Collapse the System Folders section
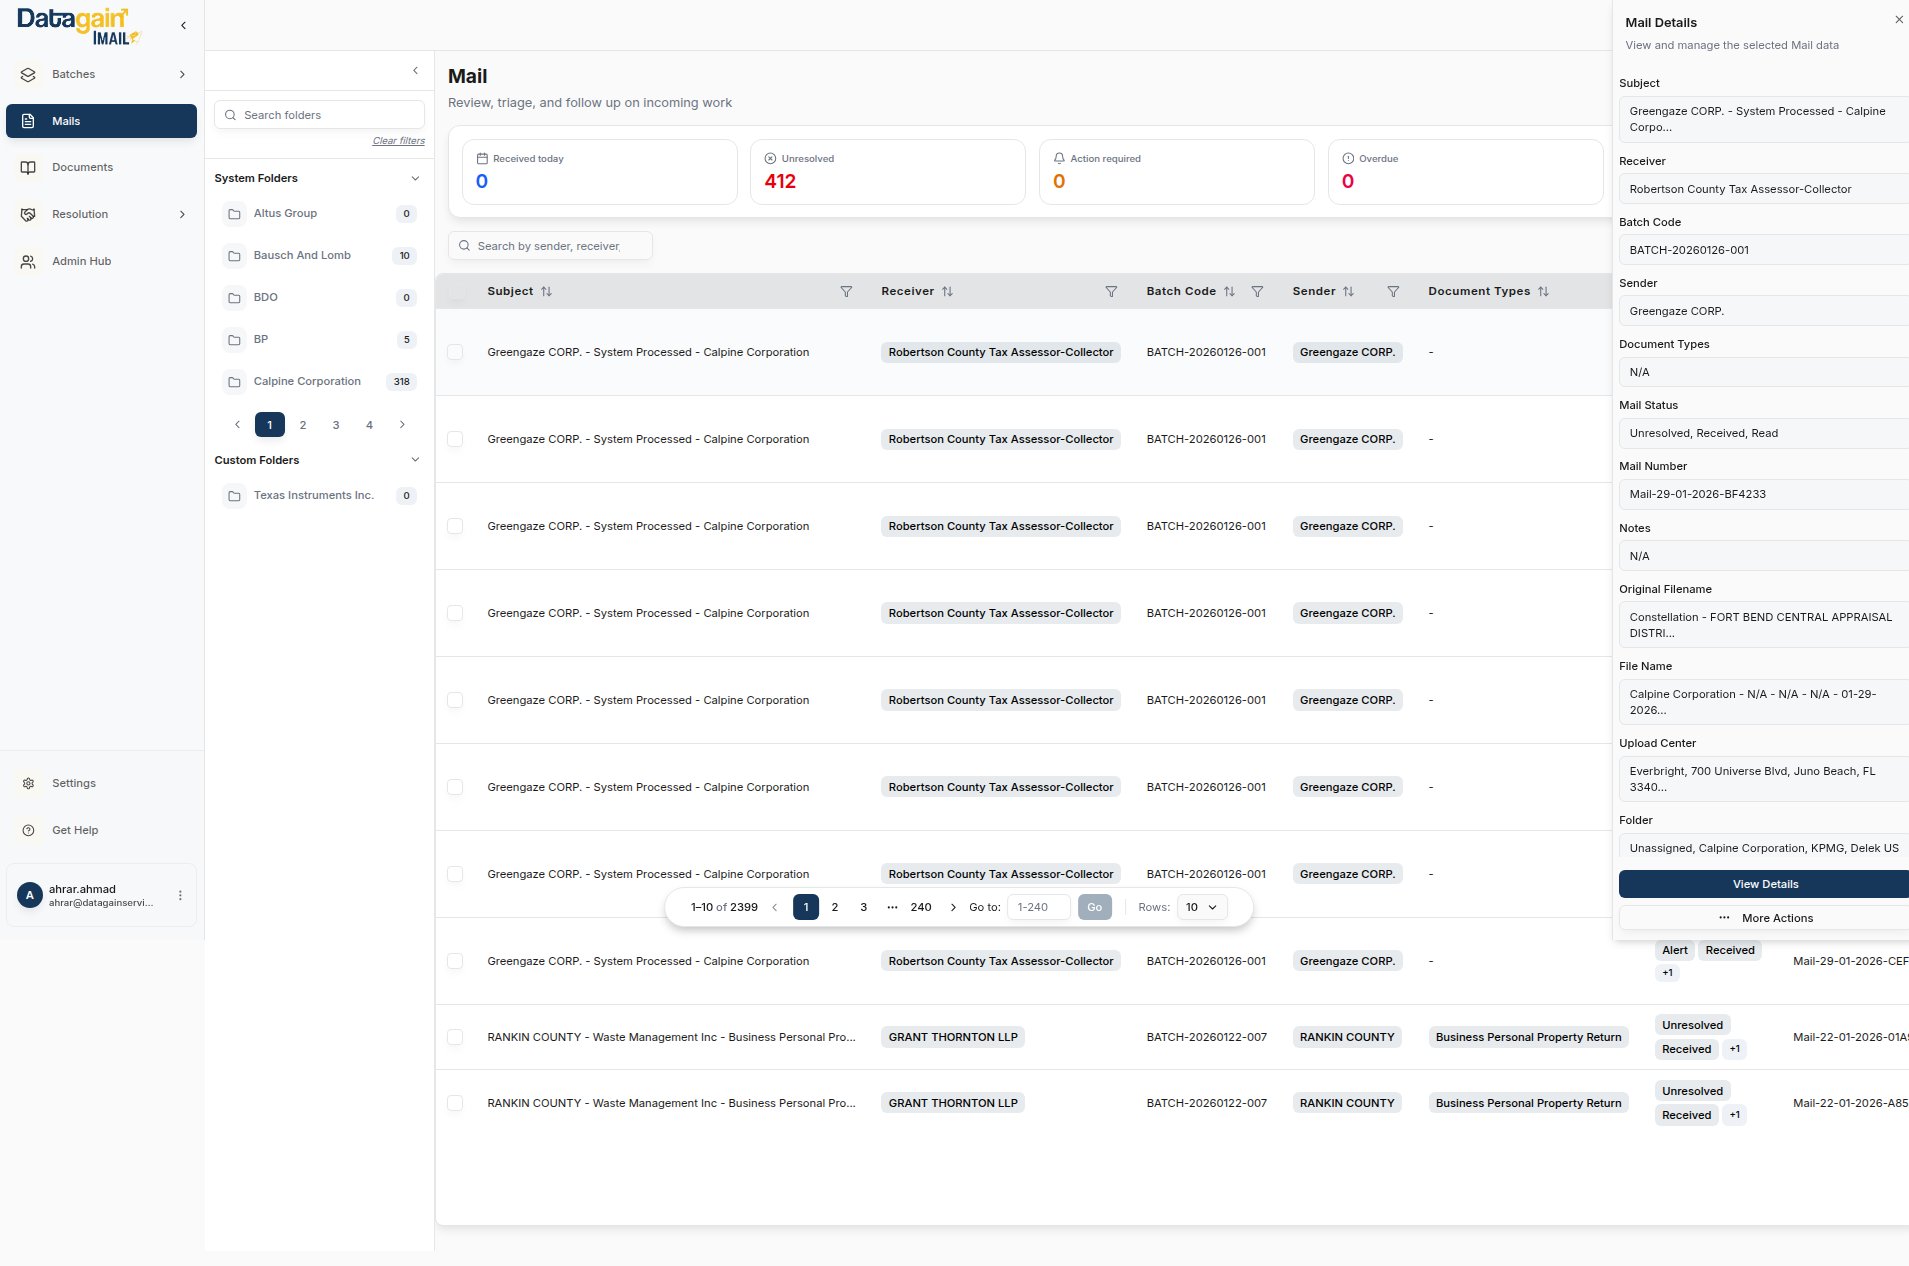 tap(415, 179)
